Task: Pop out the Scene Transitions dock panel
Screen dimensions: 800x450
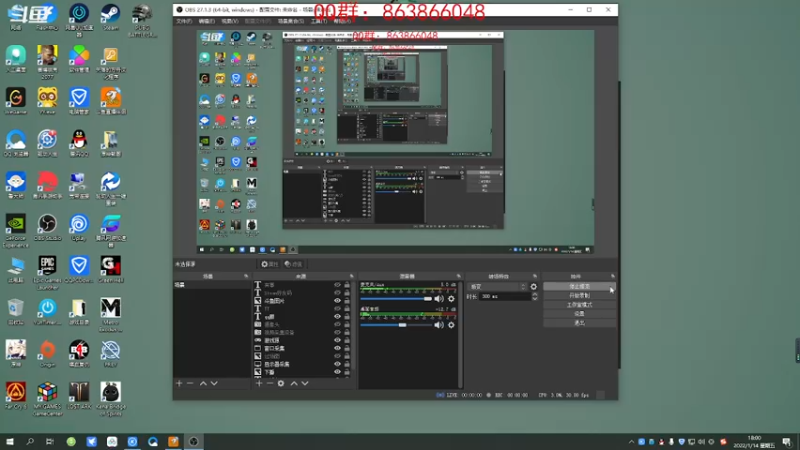Action: [535, 276]
